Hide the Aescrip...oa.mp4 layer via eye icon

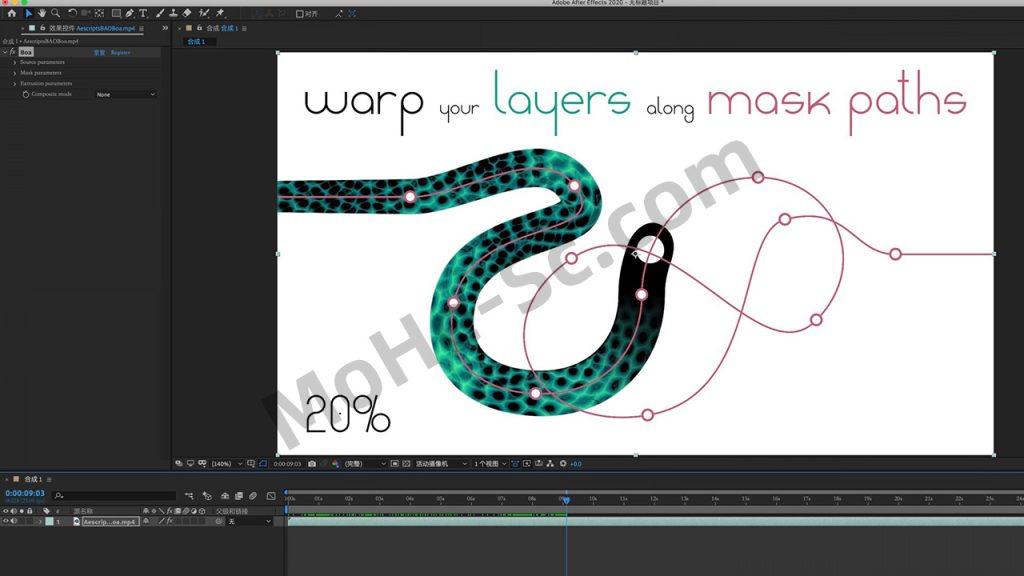click(x=5, y=521)
